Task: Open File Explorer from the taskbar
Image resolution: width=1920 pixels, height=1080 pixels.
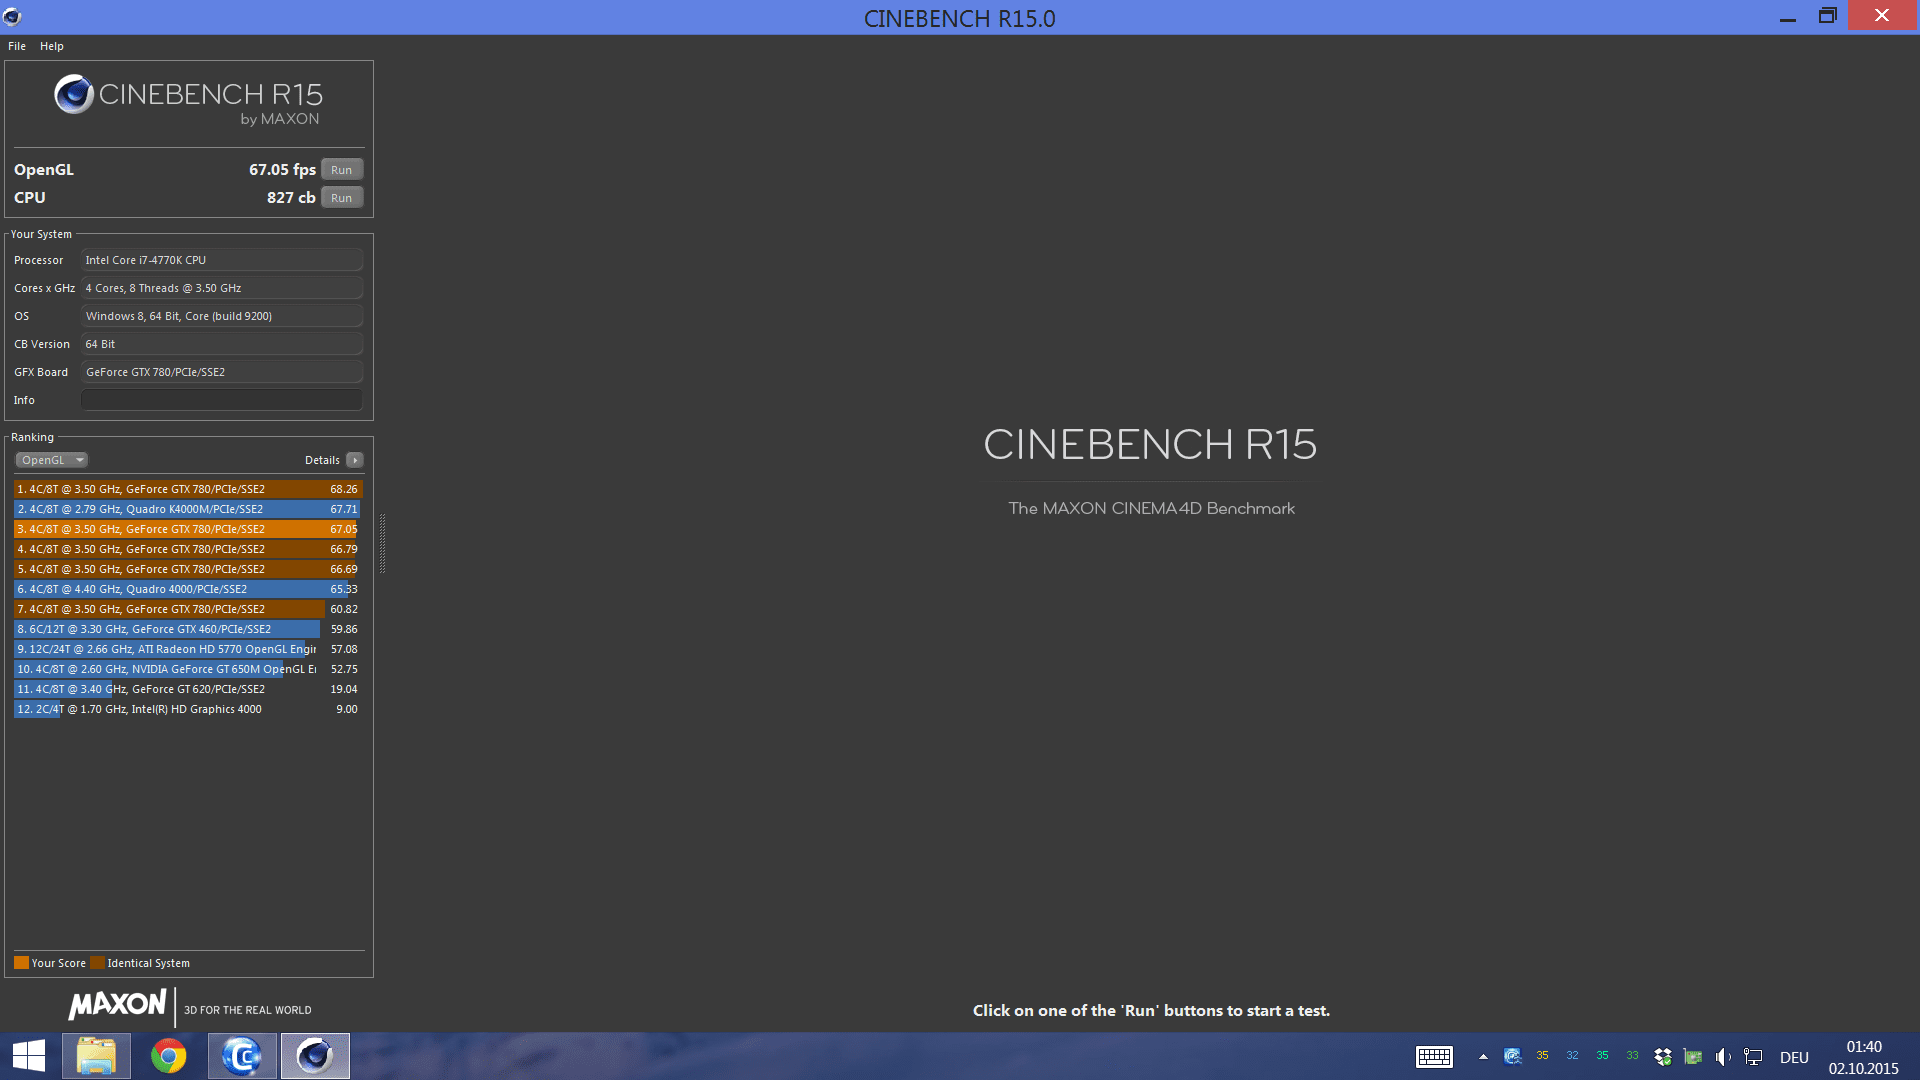Action: pos(96,1056)
